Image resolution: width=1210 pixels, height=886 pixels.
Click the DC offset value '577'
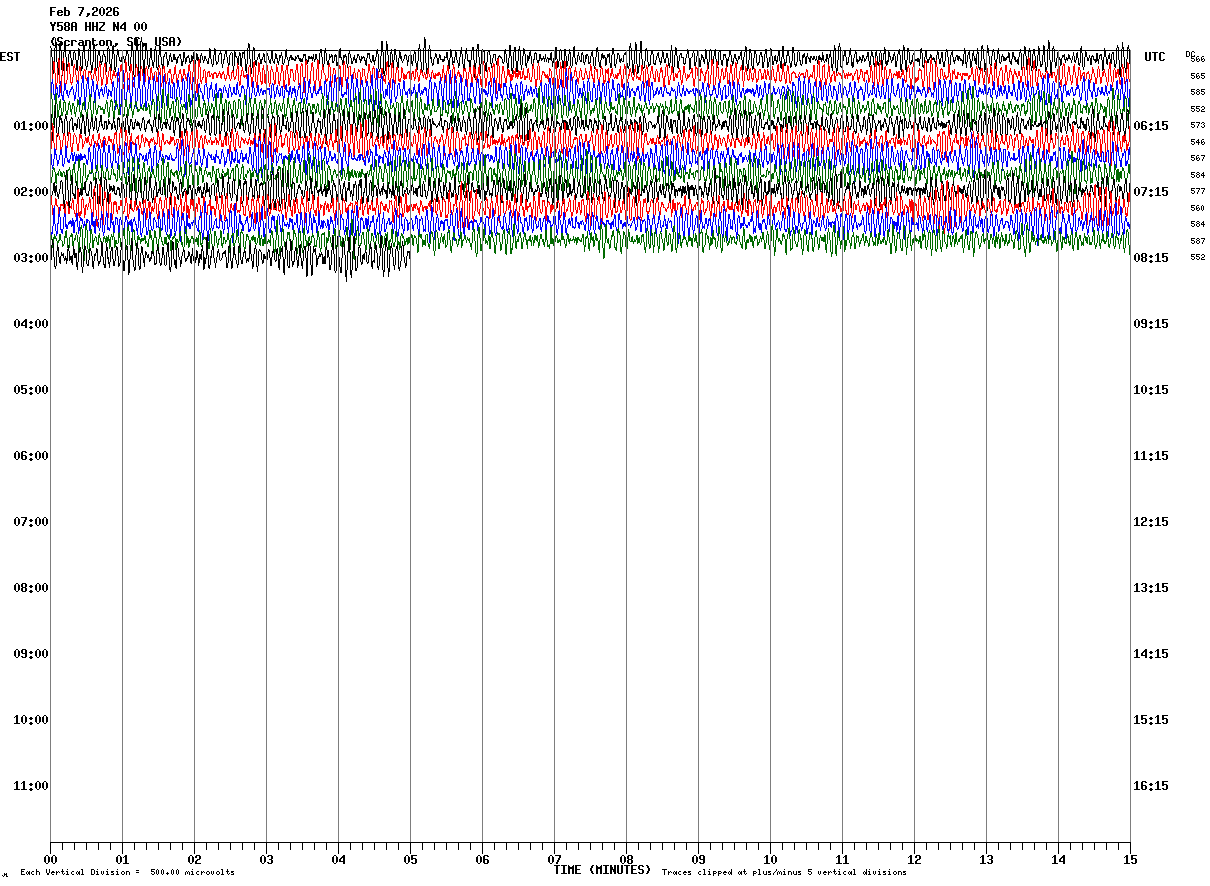pyautogui.click(x=1198, y=191)
